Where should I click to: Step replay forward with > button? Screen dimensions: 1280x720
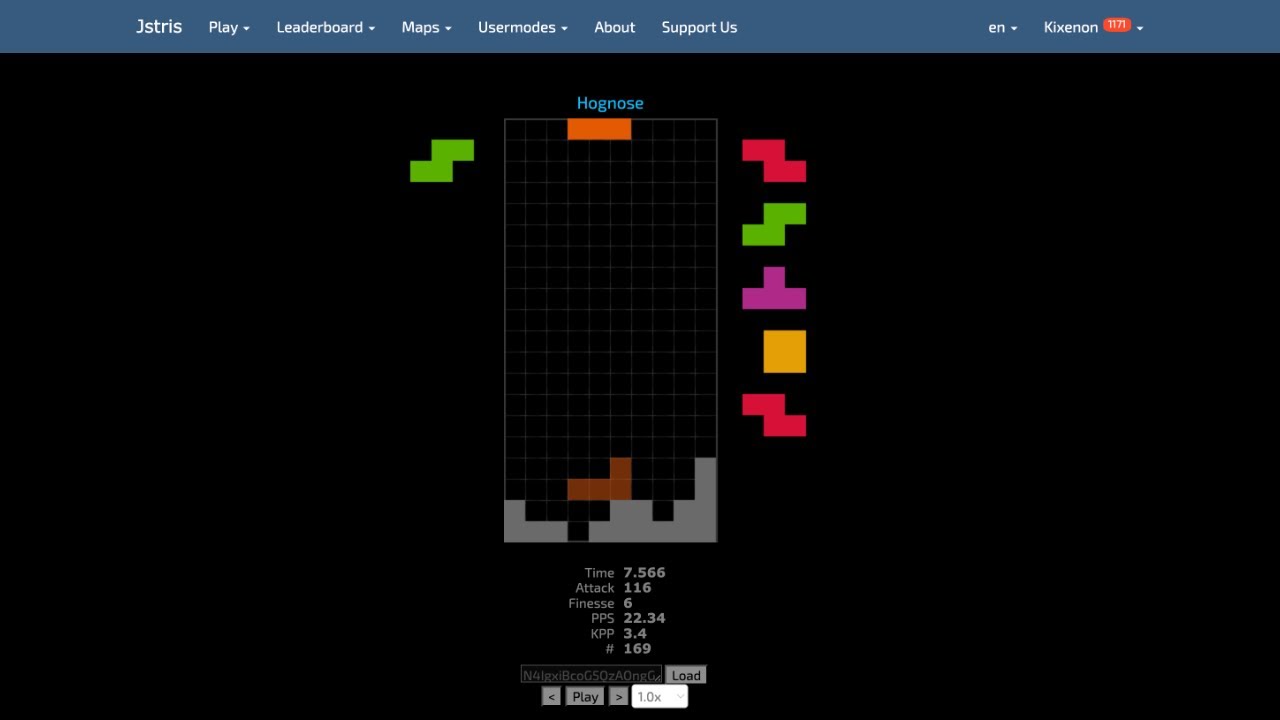(x=619, y=697)
